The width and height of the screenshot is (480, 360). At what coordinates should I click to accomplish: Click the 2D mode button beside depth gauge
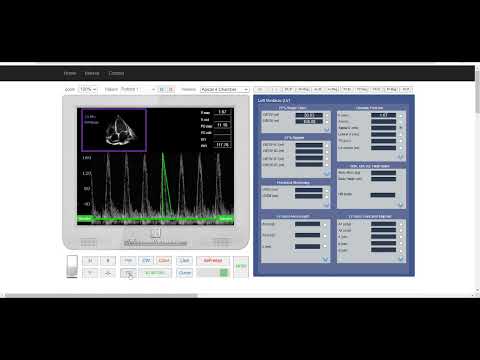coord(90,261)
